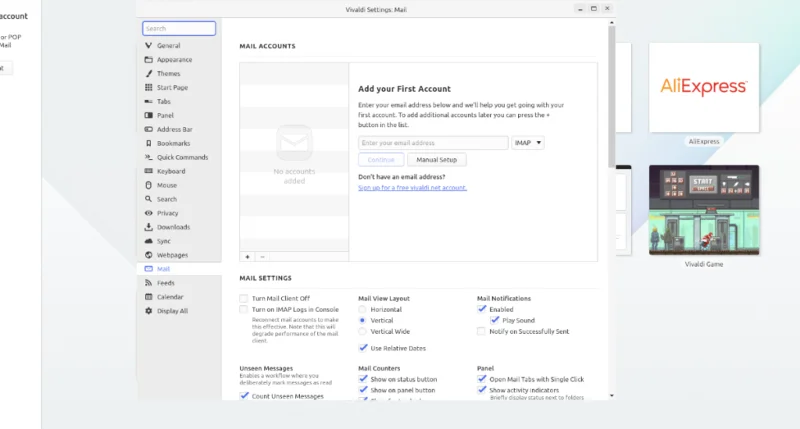Toggle Use Relative Dates checkbox
This screenshot has height=429, width=800.
363,348
